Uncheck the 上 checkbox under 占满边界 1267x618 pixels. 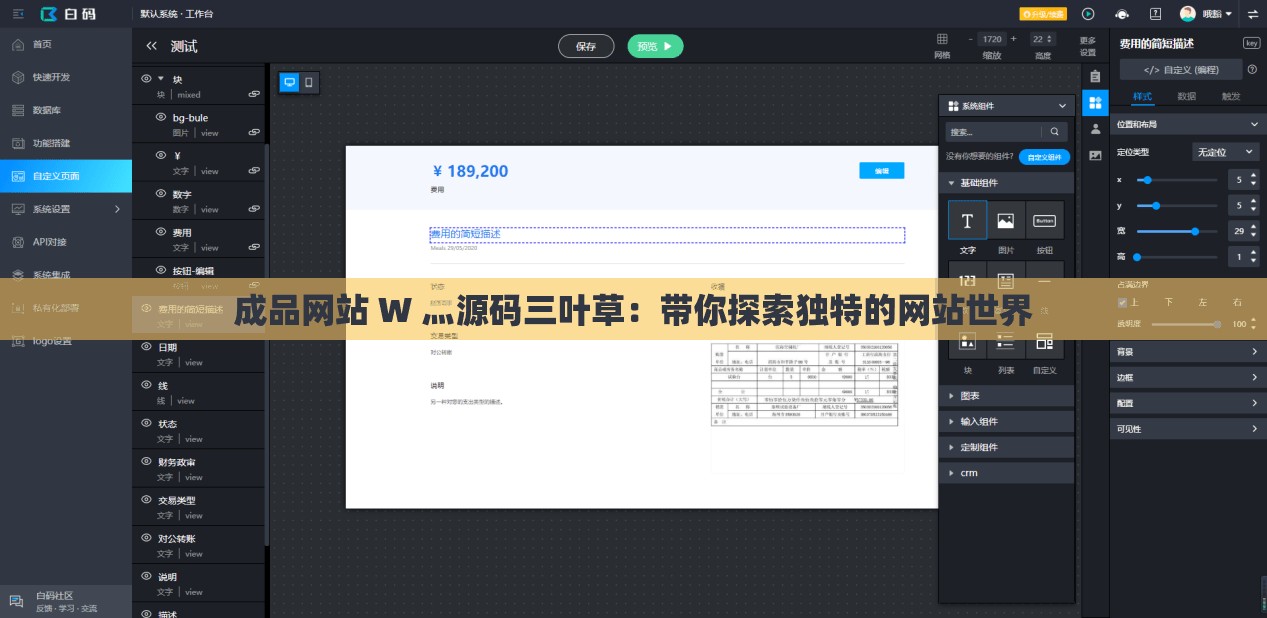click(x=1124, y=303)
